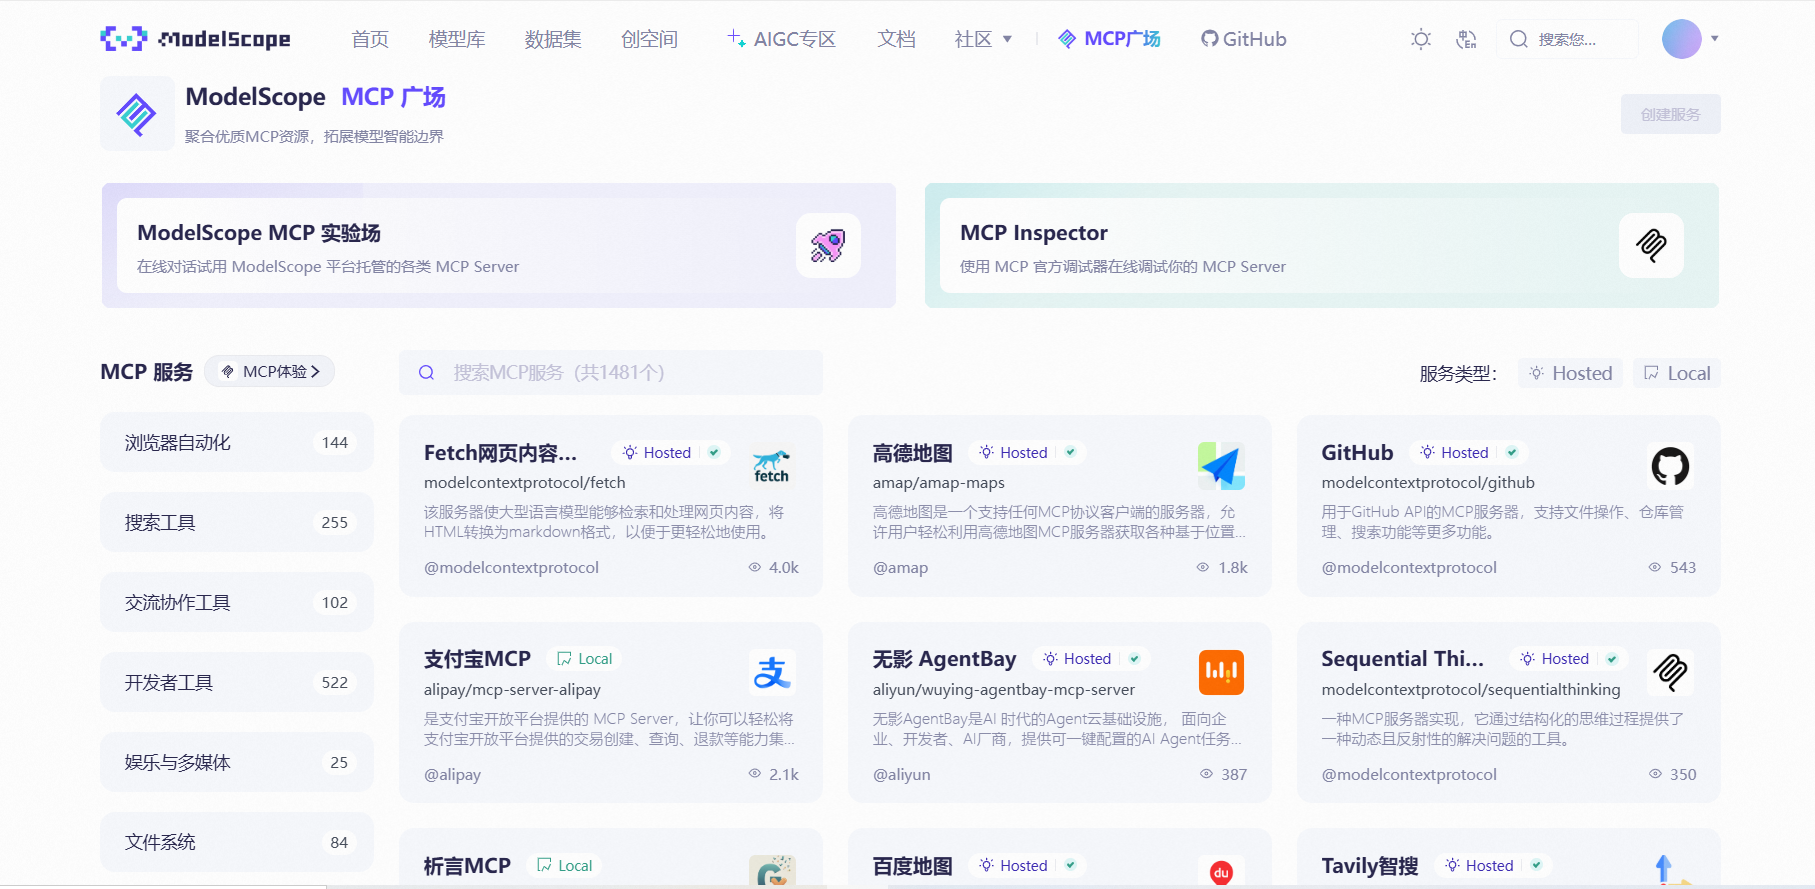The height and width of the screenshot is (889, 1815).
Task: Select 交流协作工具 category
Action: point(237,602)
